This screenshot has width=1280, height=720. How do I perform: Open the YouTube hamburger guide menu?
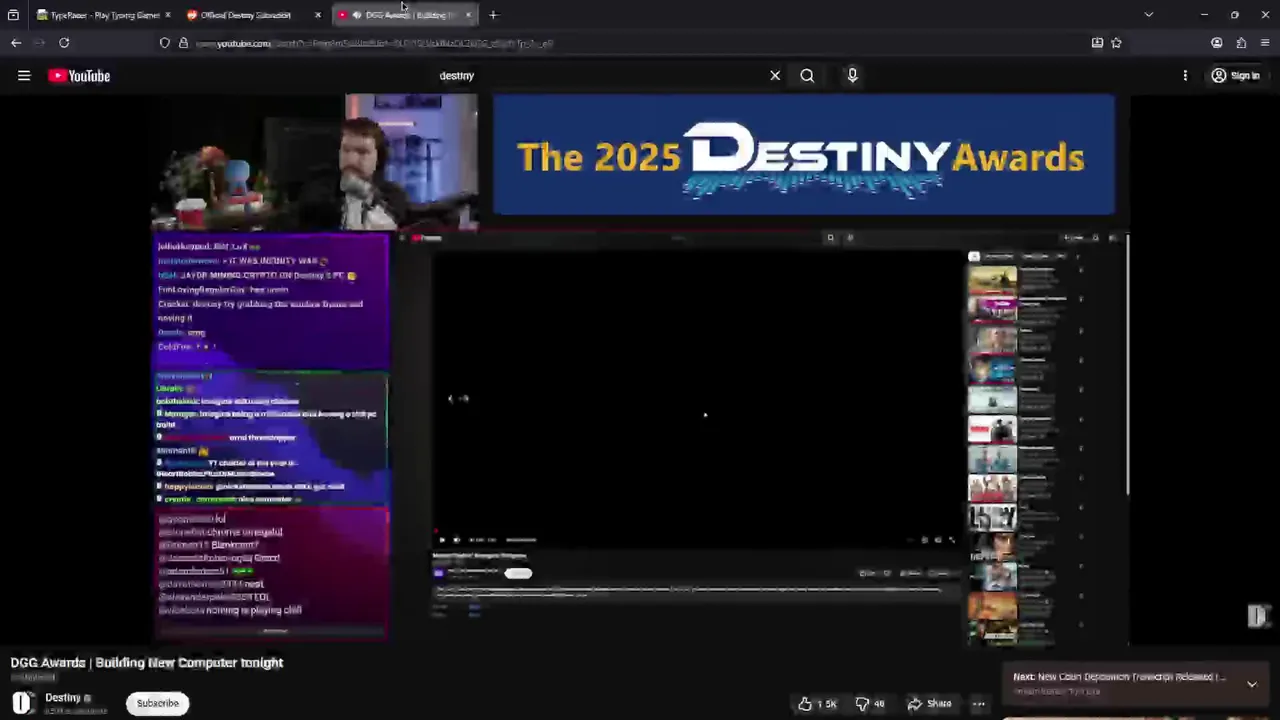24,76
